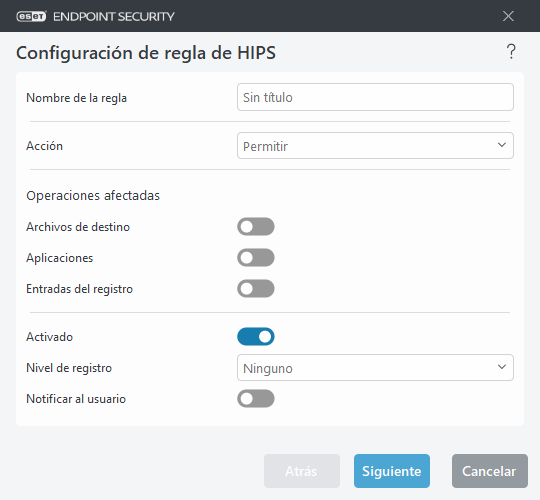Viewport: 540px width, 500px height.
Task: Close the HIPS rule configuration window
Action: point(508,16)
